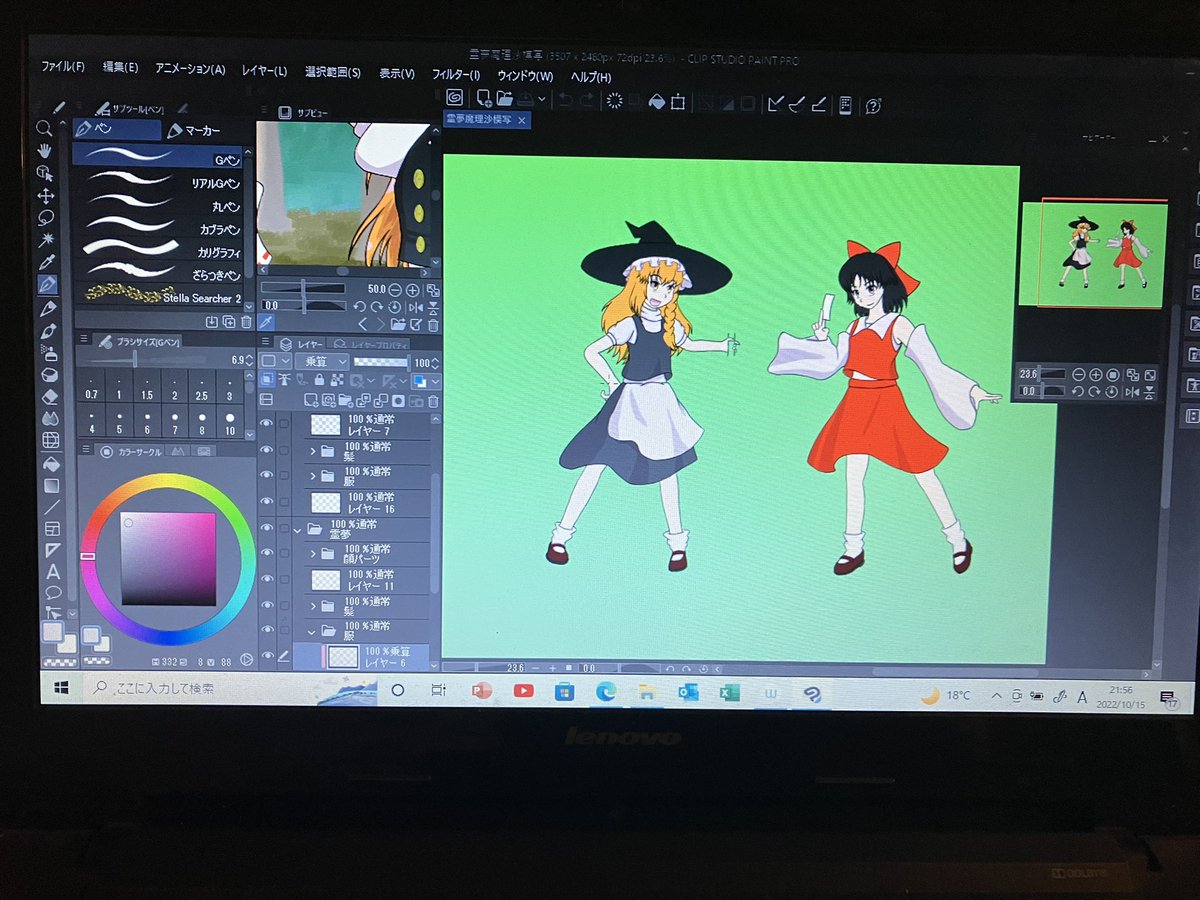Toggle Lock Layer icon in layer panel
This screenshot has height=900, width=1200.
pos(319,380)
